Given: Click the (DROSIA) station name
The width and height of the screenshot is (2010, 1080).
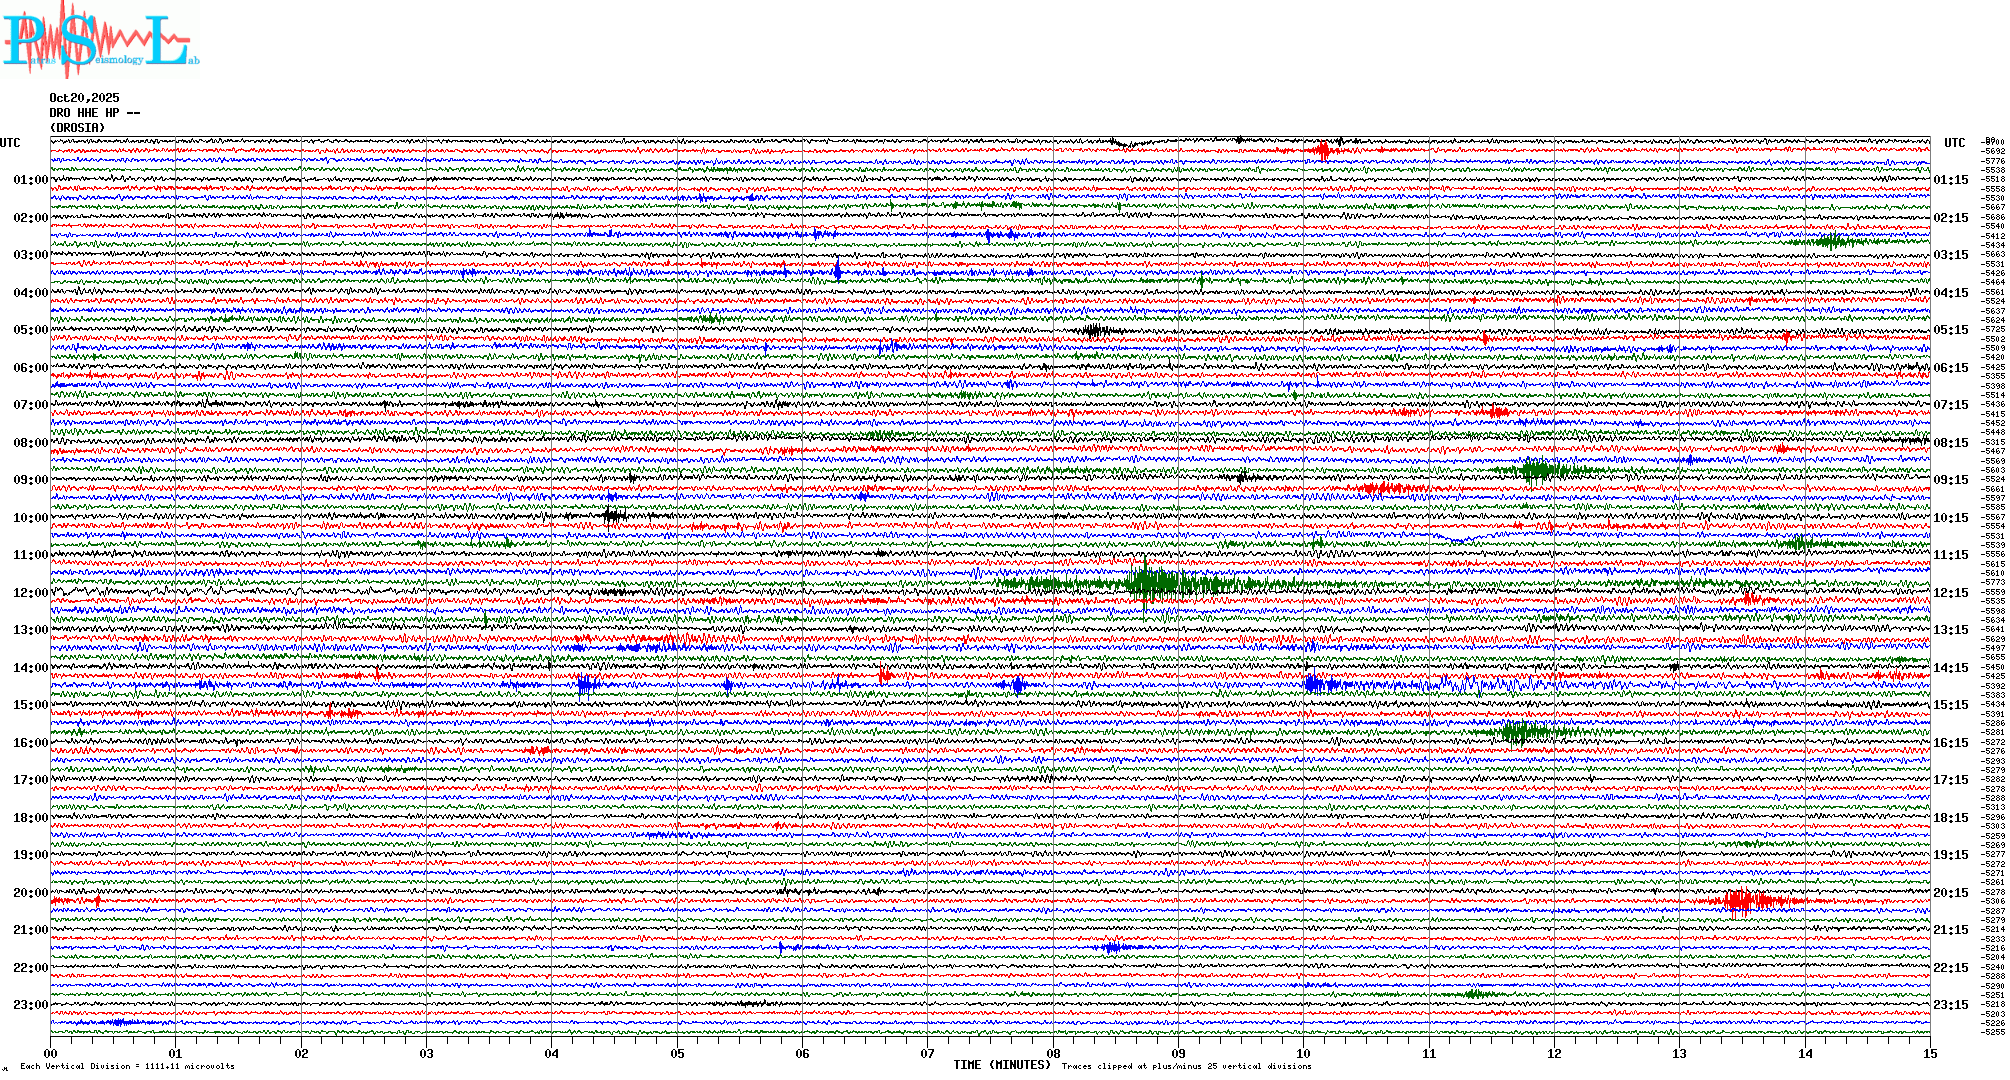Looking at the screenshot, I should (77, 128).
